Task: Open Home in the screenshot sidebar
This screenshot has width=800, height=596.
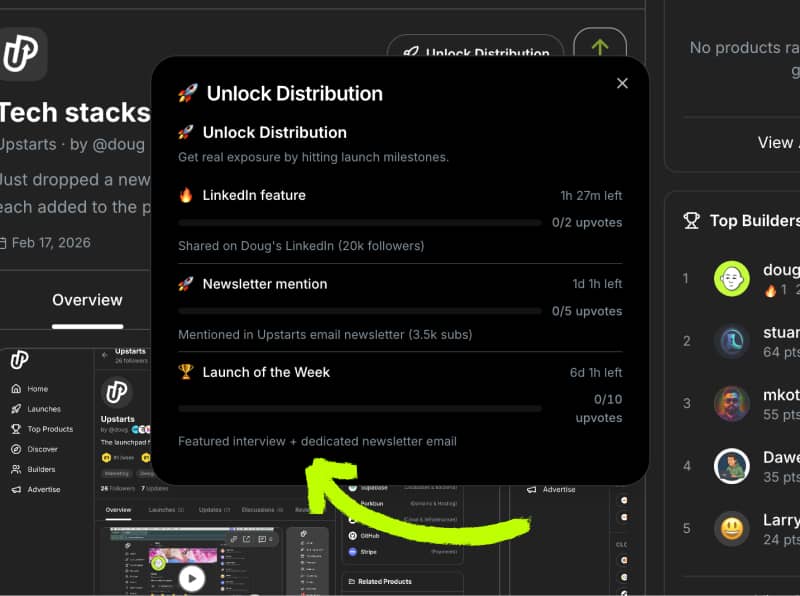Action: (37, 389)
